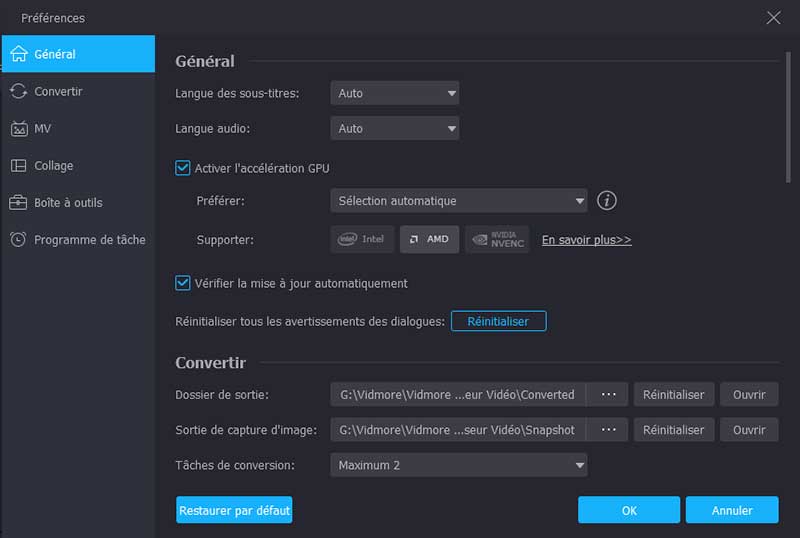This screenshot has height=538, width=800.
Task: Select the NVIDIA NVENC support badge
Action: (x=497, y=239)
